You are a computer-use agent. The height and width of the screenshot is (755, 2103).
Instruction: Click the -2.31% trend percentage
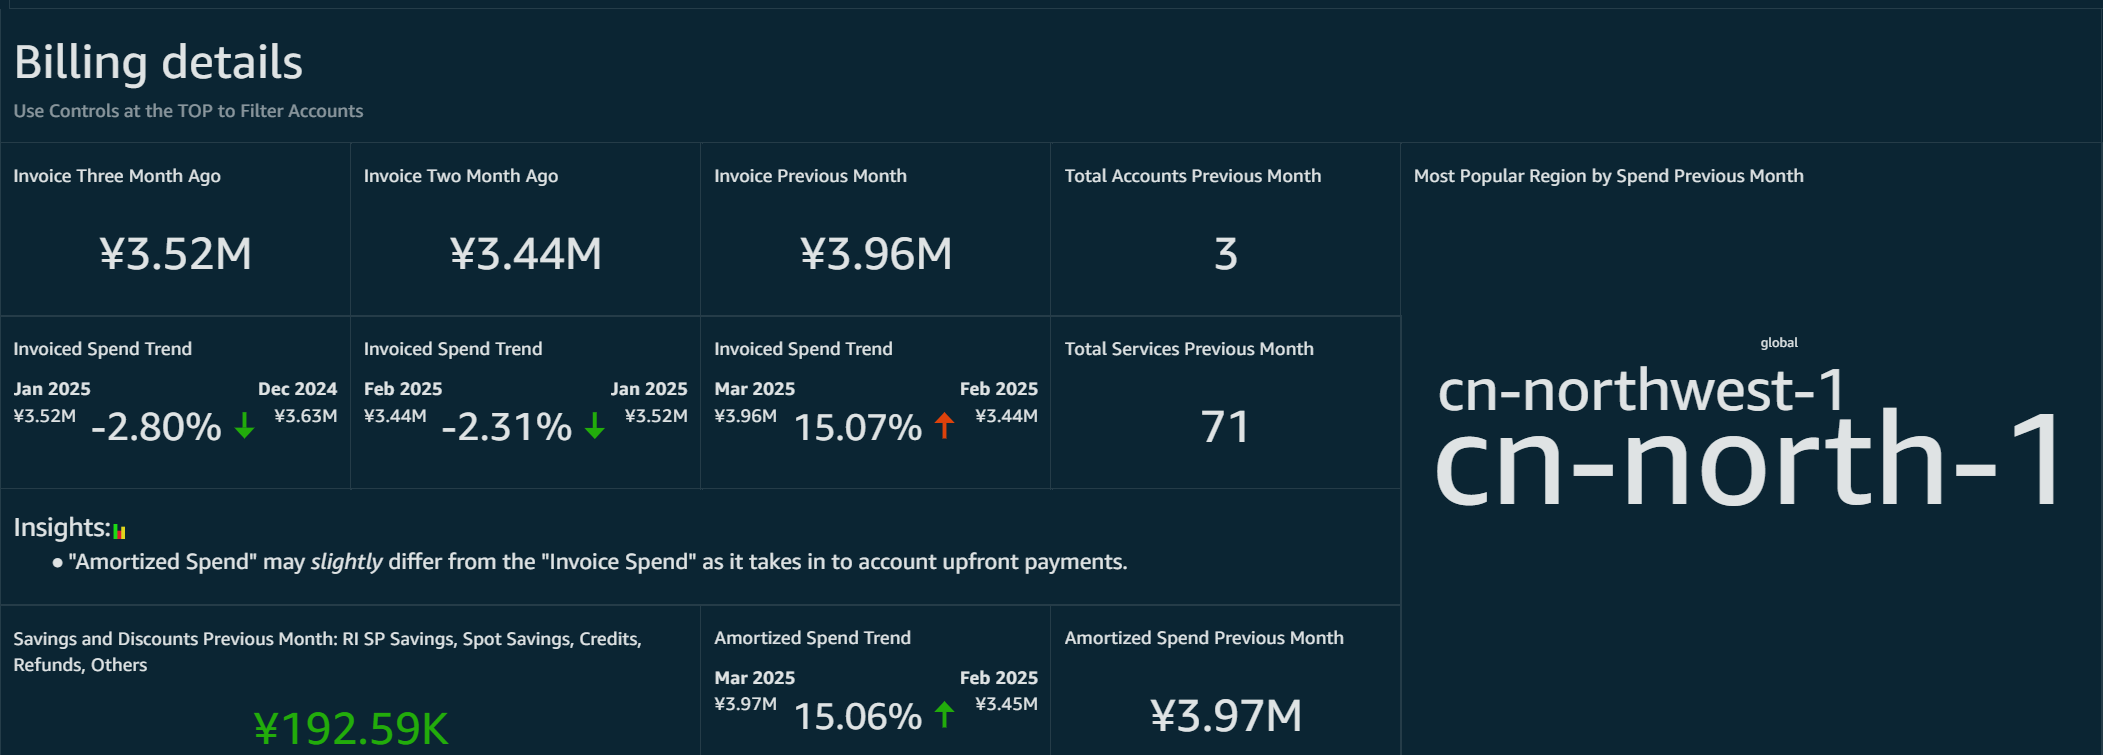click(507, 427)
